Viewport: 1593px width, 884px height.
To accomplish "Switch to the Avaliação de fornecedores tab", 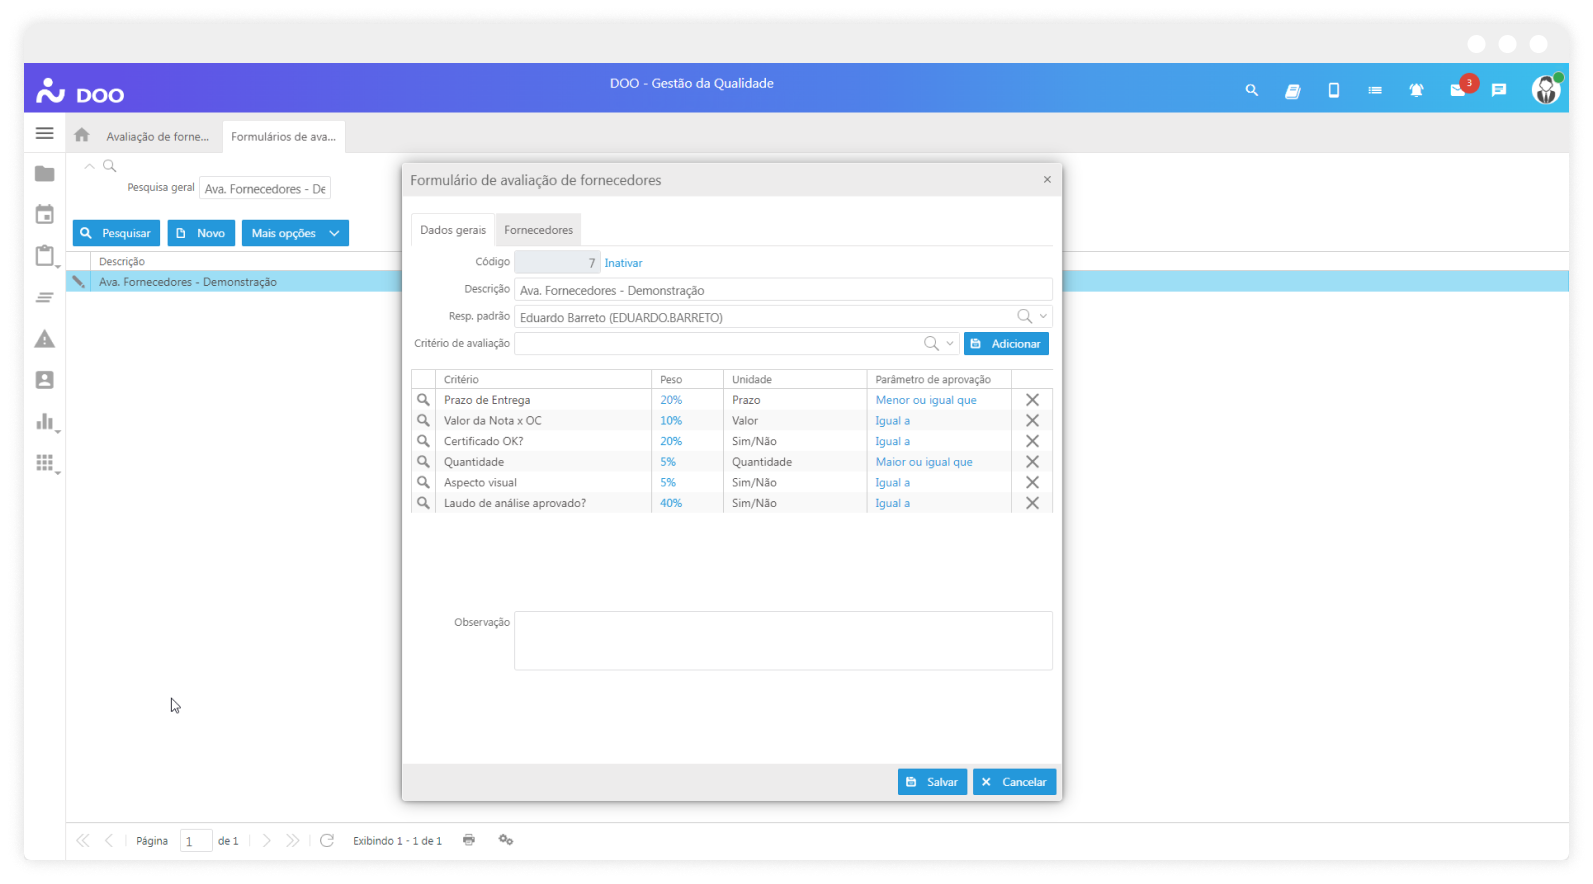I will (x=157, y=137).
